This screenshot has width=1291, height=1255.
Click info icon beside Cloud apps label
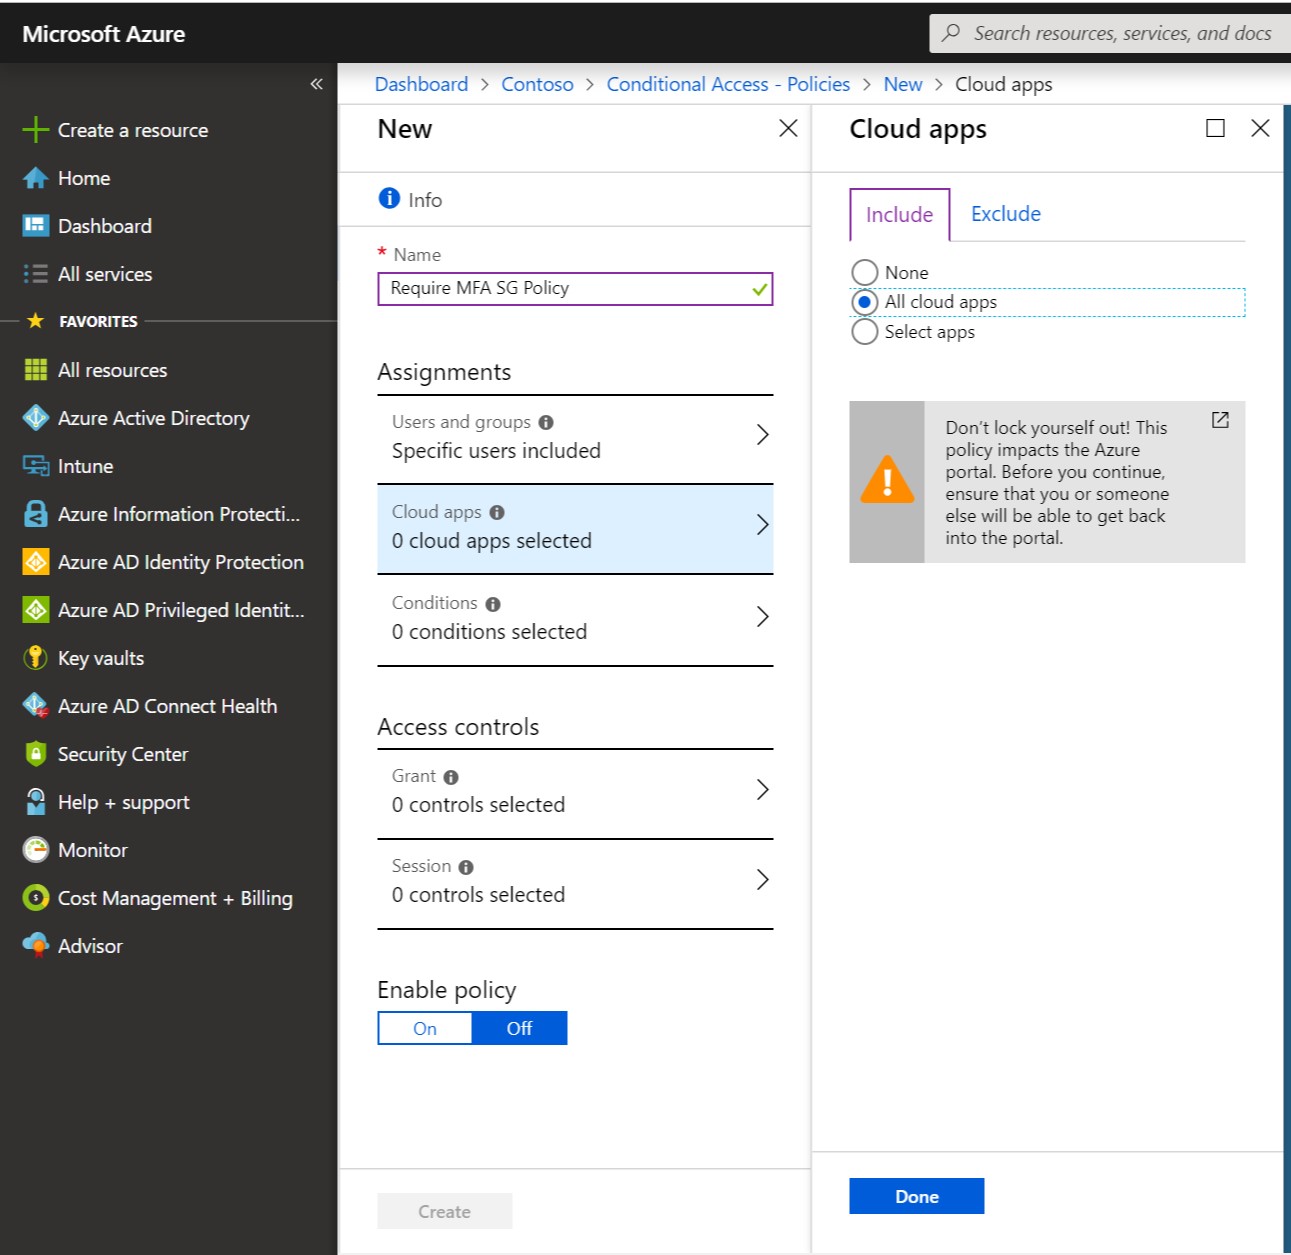click(x=497, y=513)
